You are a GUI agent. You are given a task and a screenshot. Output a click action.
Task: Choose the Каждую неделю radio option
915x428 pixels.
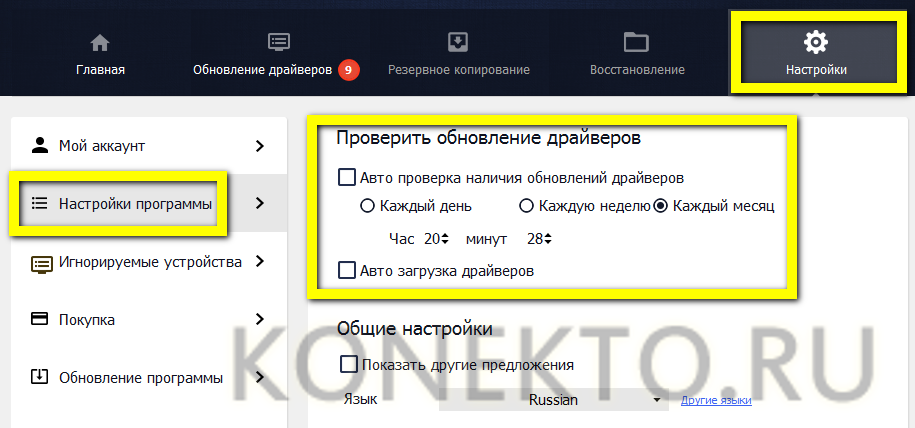point(526,207)
